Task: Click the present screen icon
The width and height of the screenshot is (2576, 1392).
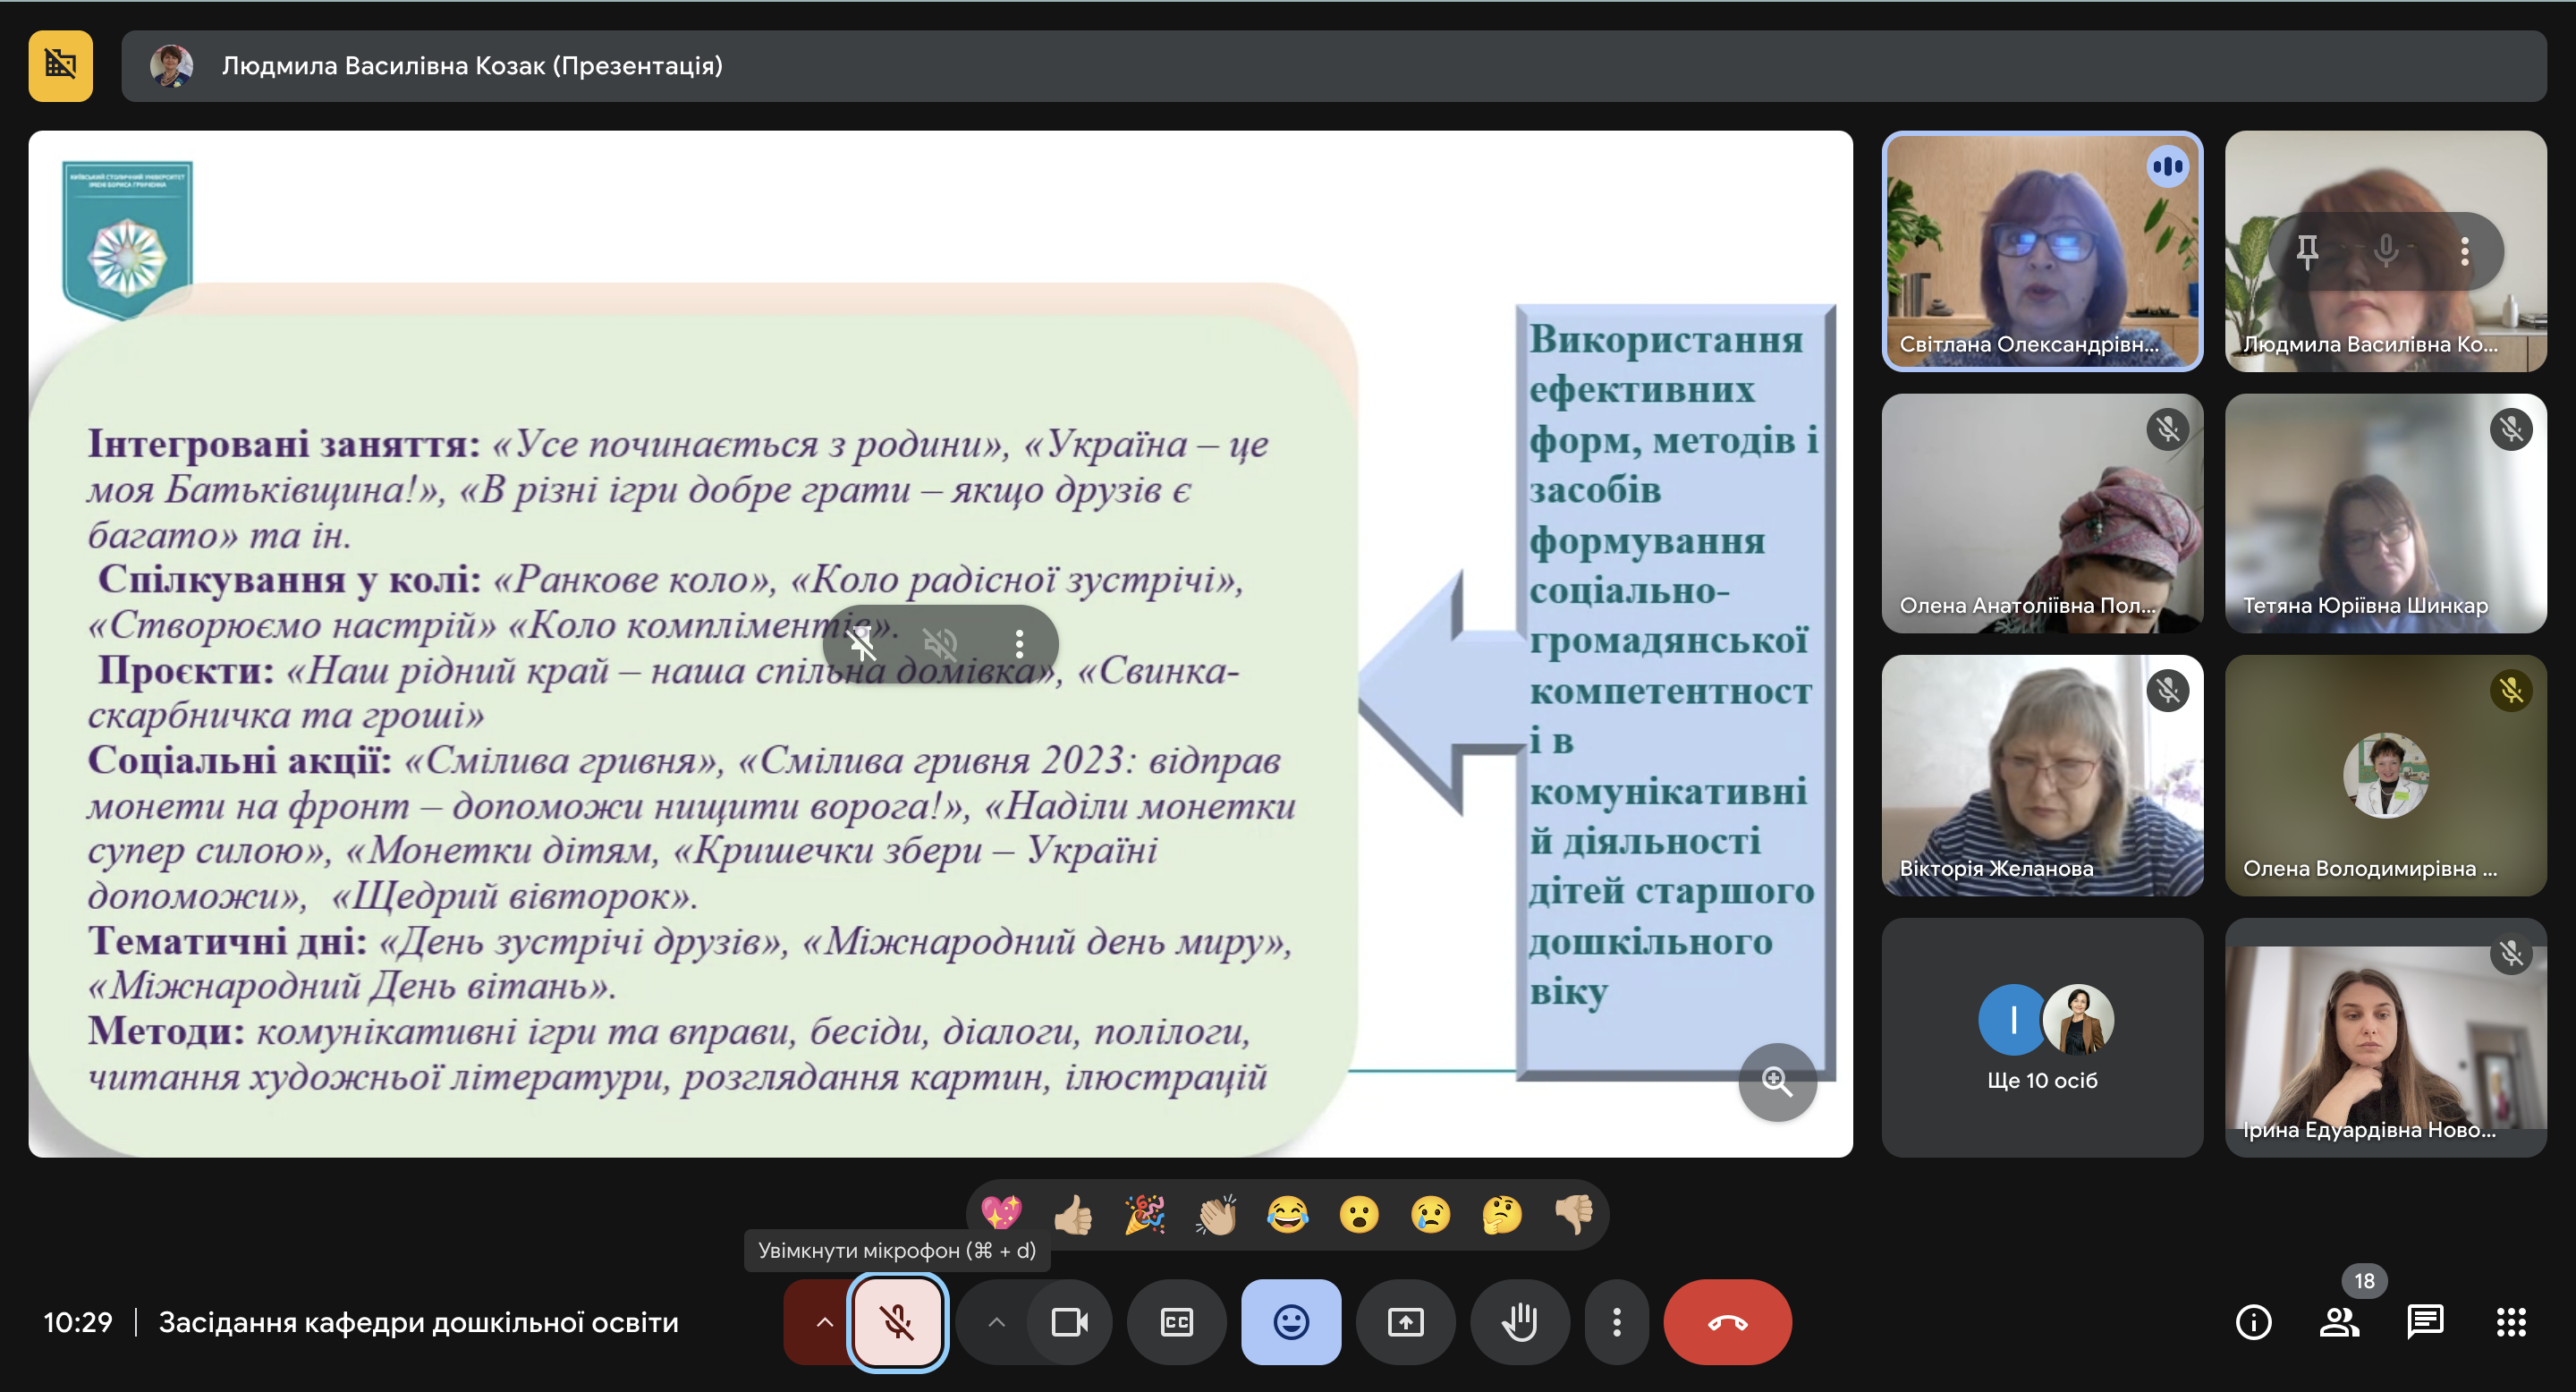Action: click(1405, 1322)
